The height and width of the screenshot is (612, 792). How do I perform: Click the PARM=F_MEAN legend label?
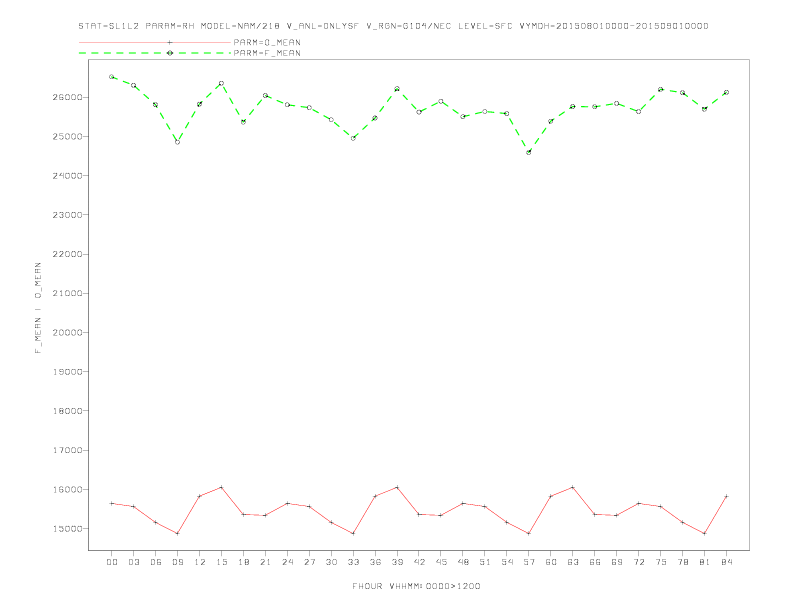click(267, 53)
